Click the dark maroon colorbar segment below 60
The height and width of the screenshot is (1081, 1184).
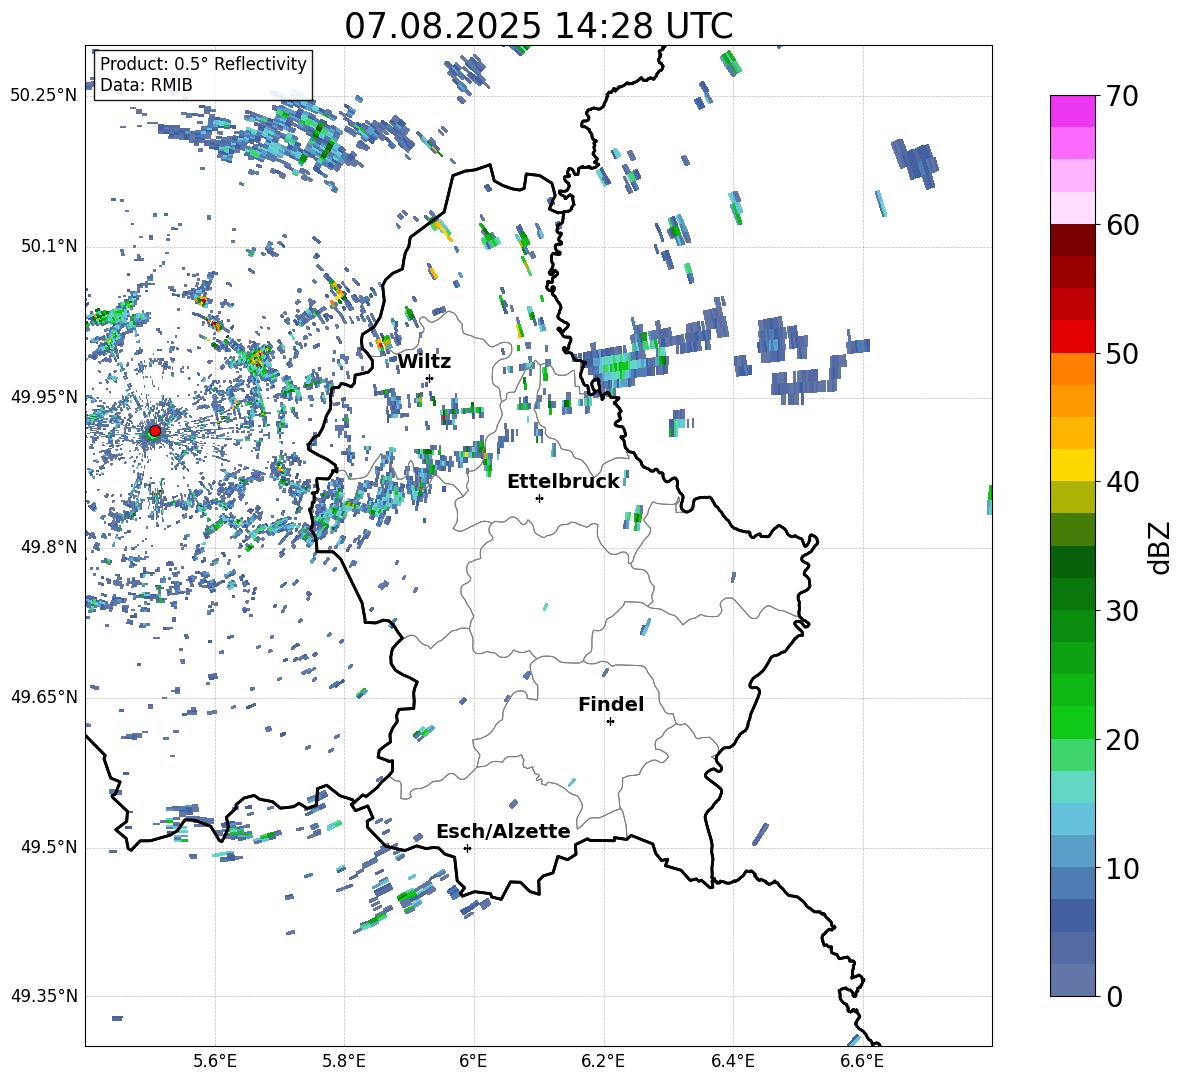click(1072, 240)
